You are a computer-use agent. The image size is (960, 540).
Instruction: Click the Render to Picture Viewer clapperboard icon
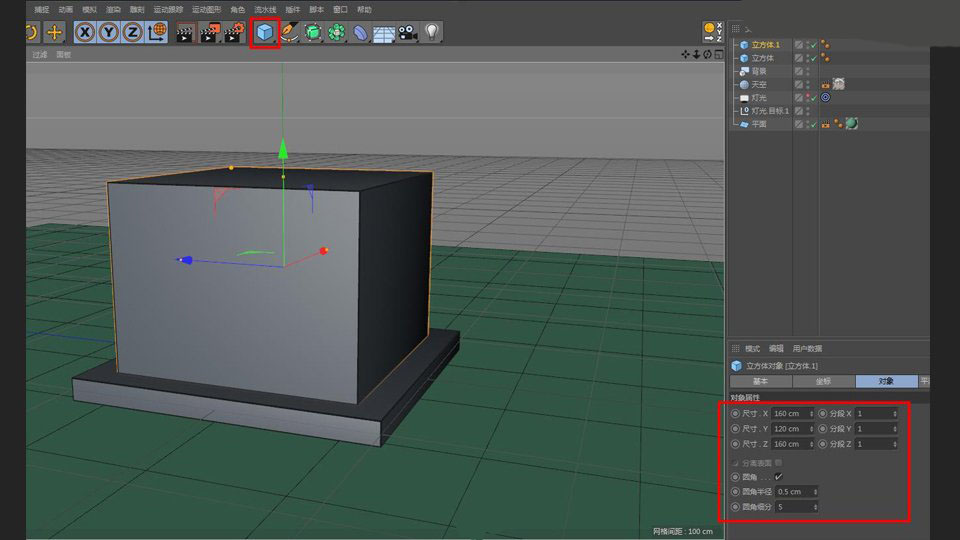coord(210,33)
